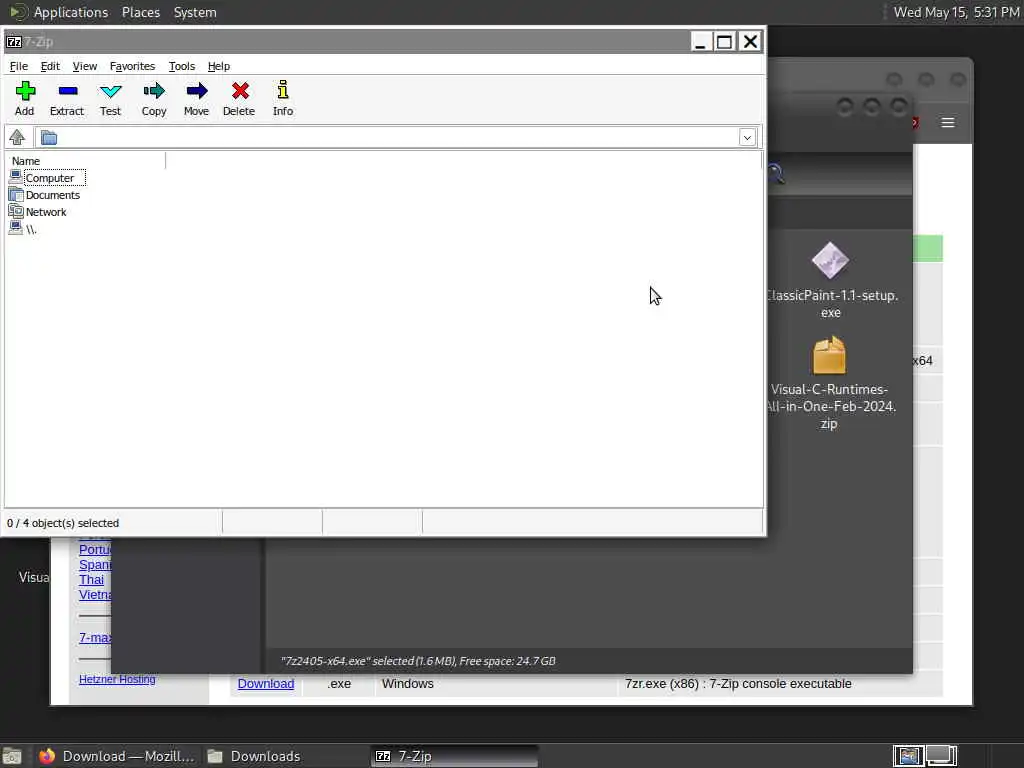The height and width of the screenshot is (768, 1024).
Task: Select ClassicPaint-1.1-setup.exe in file manager
Action: click(x=830, y=280)
